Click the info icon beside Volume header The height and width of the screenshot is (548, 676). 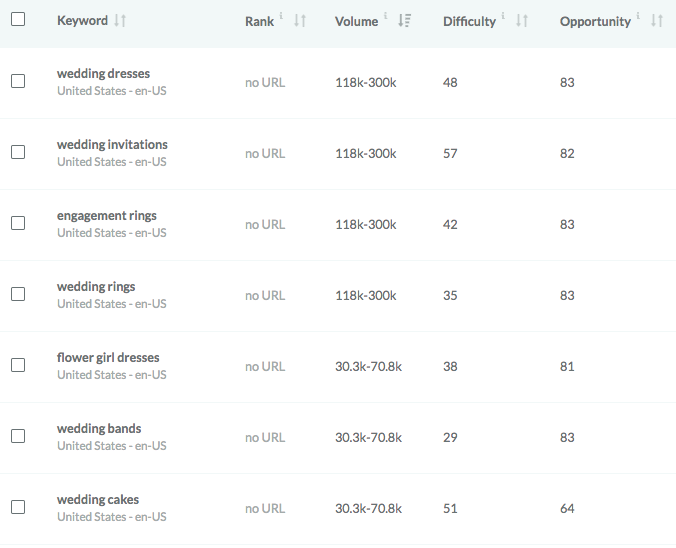[386, 16]
